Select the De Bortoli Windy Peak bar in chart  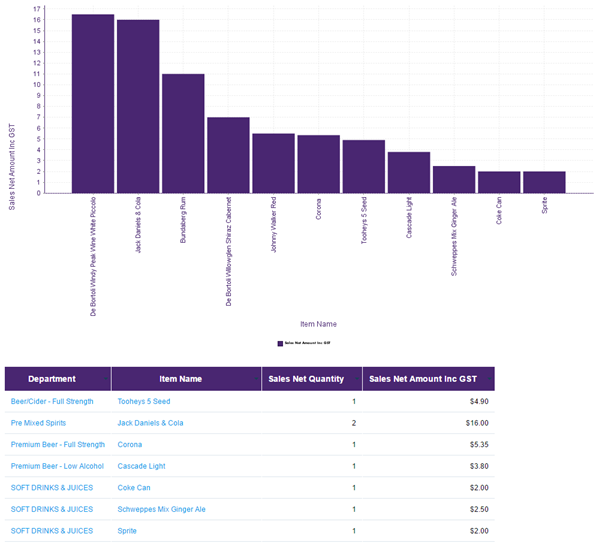[x=93, y=104]
